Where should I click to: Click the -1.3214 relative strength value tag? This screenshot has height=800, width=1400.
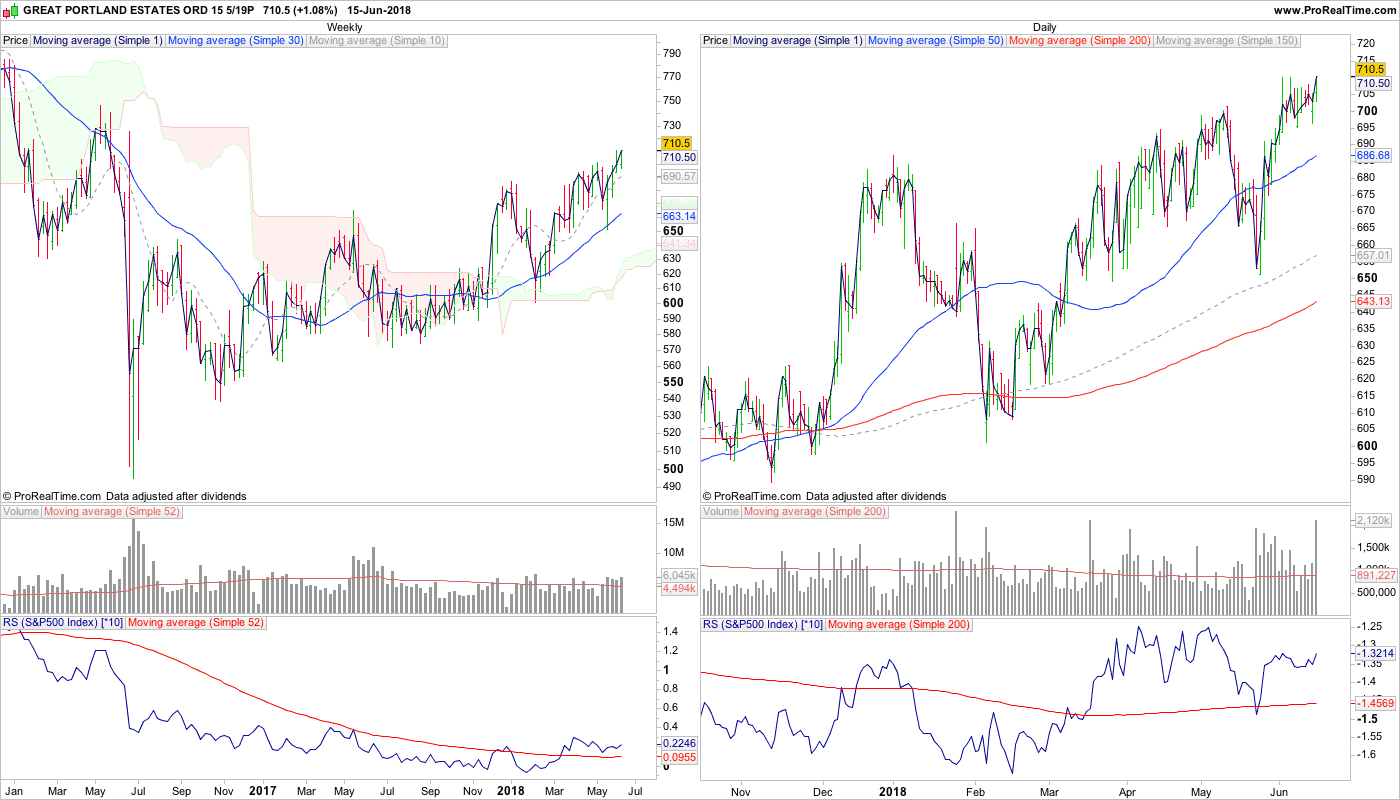[1374, 653]
